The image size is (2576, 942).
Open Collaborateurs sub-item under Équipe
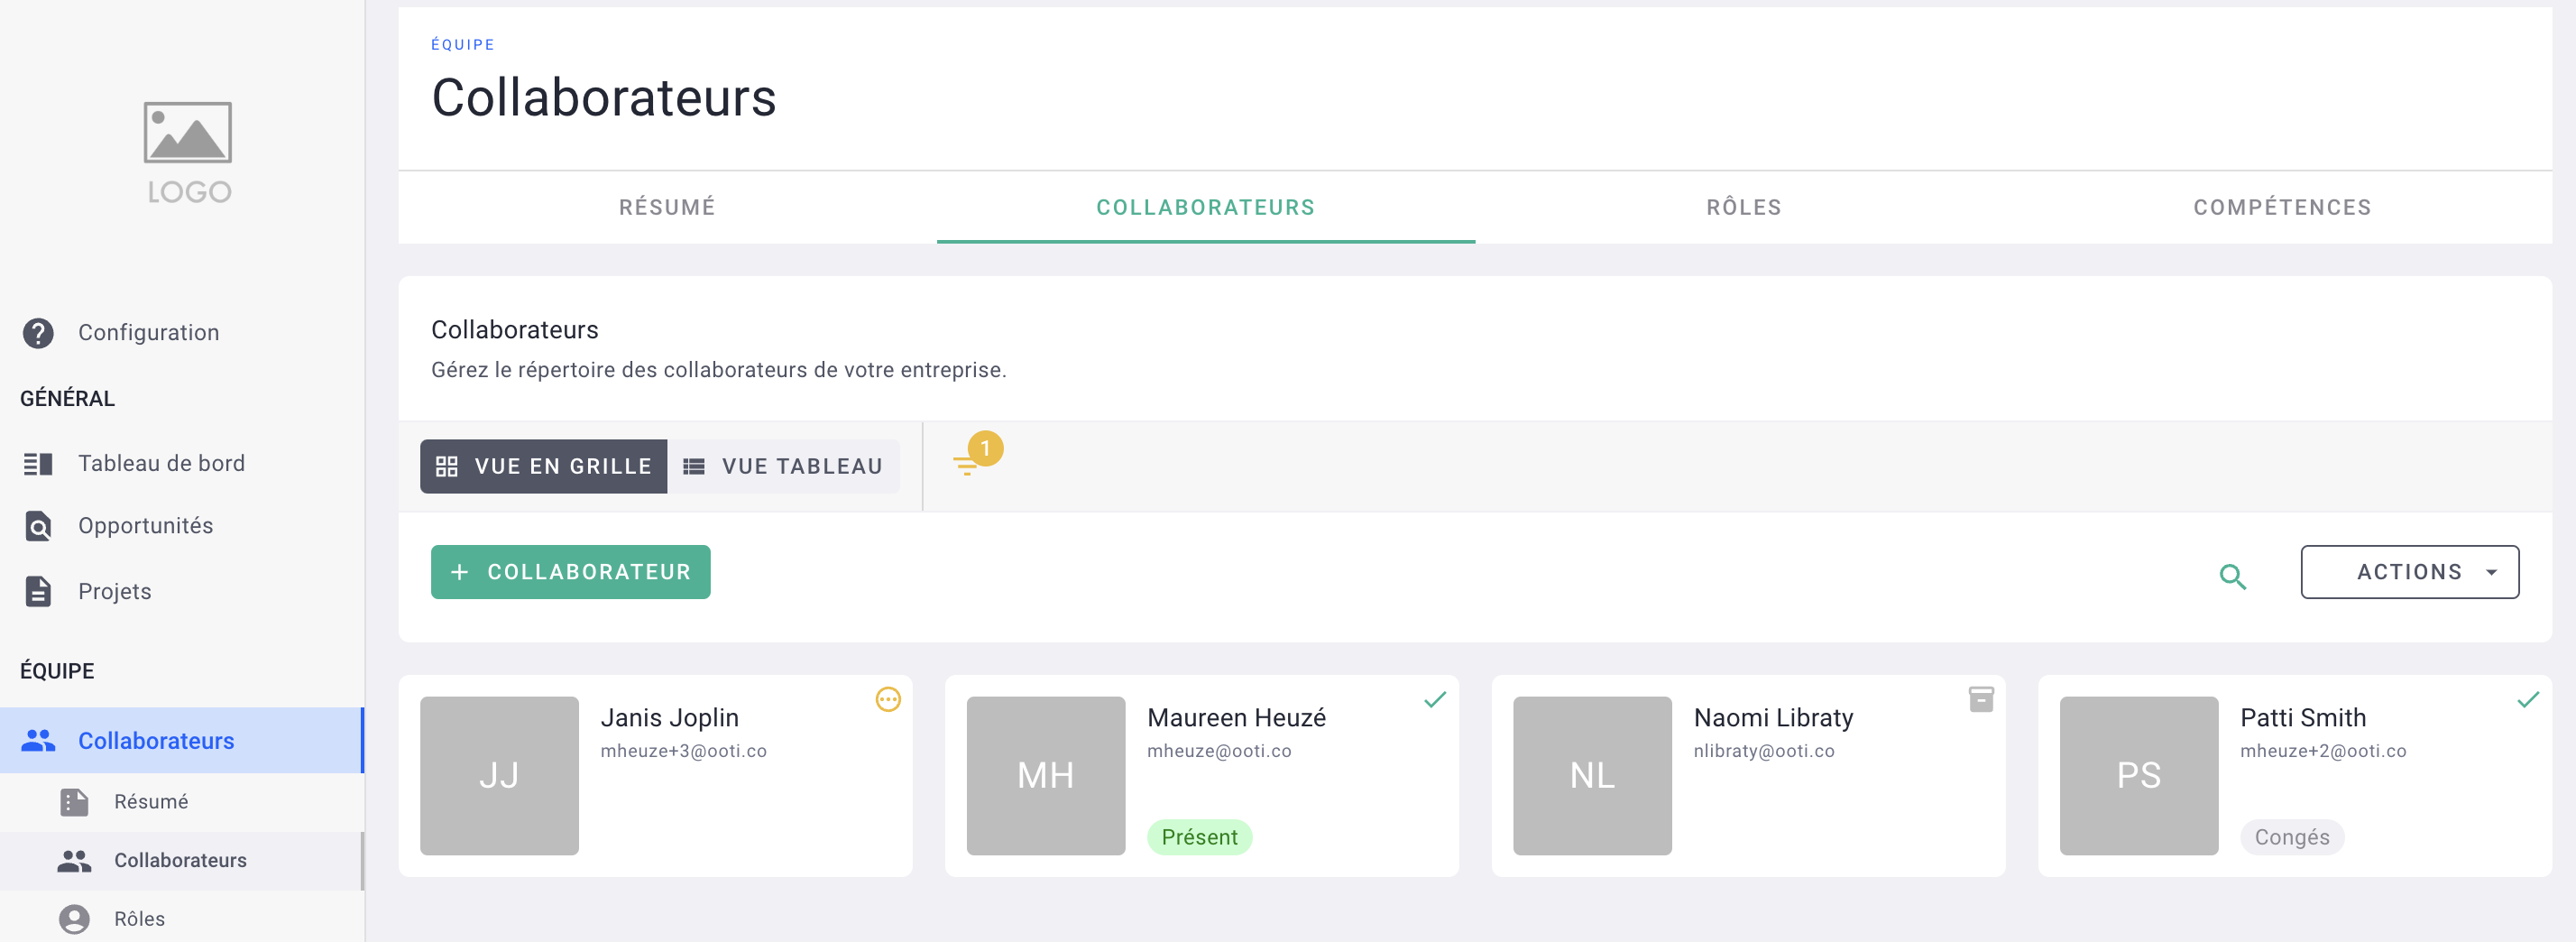tap(182, 861)
